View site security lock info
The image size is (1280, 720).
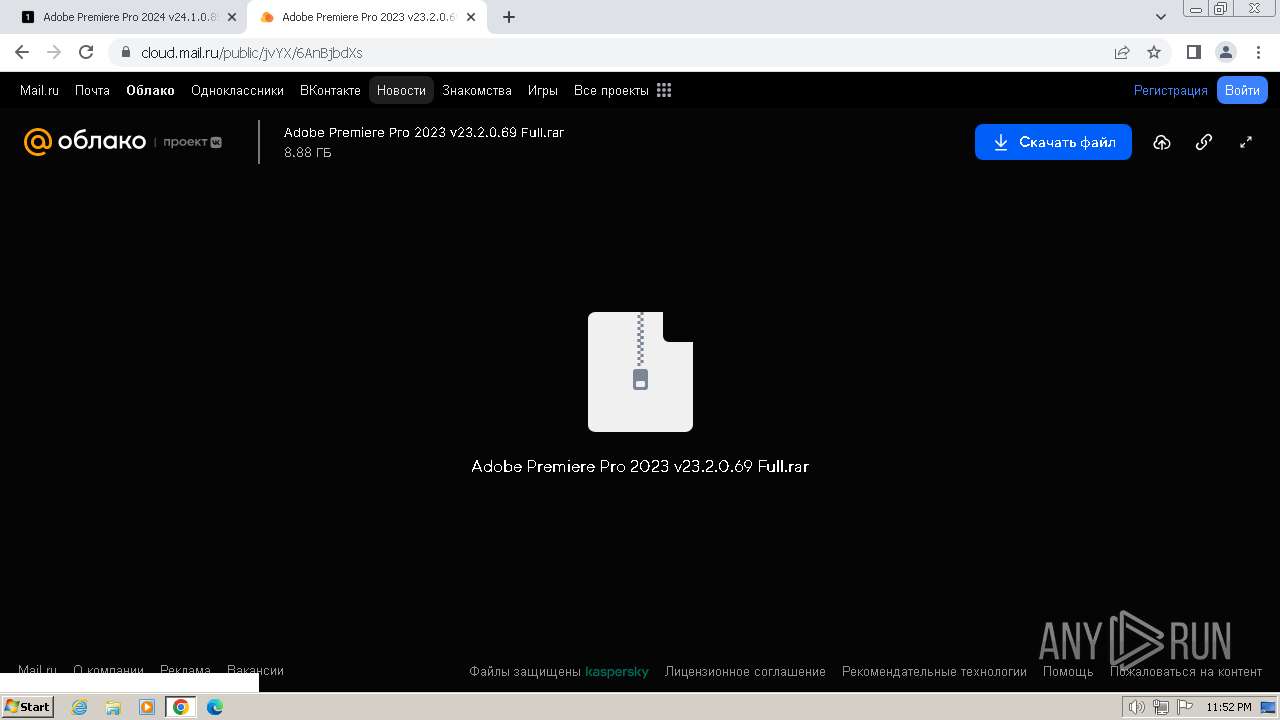[125, 52]
